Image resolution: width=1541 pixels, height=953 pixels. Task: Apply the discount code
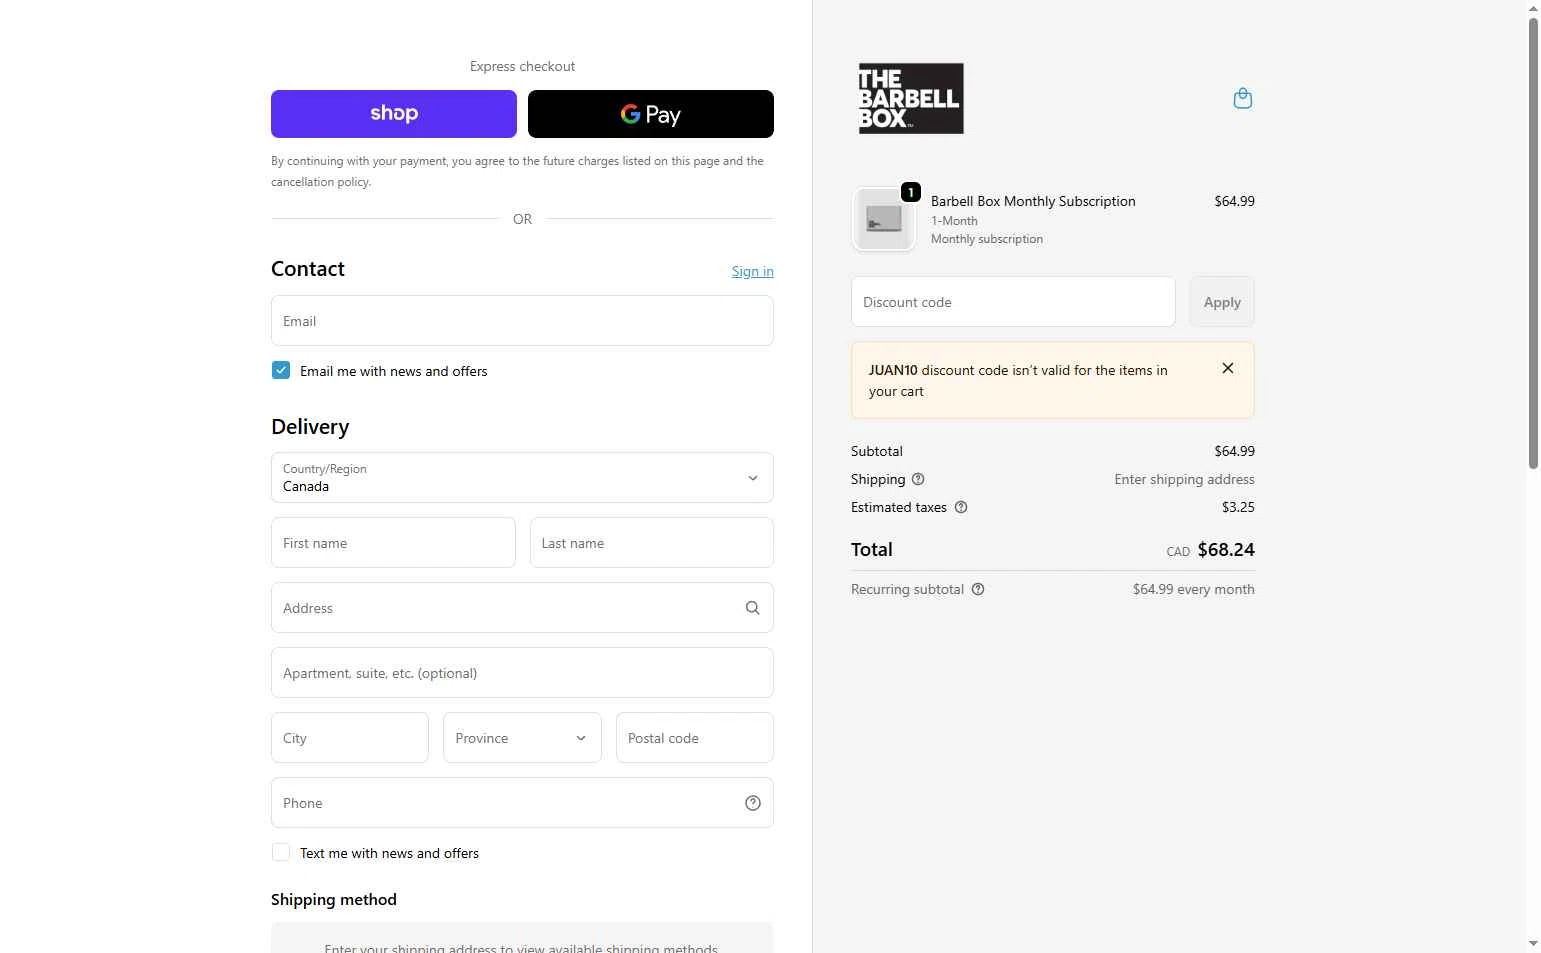pos(1222,302)
